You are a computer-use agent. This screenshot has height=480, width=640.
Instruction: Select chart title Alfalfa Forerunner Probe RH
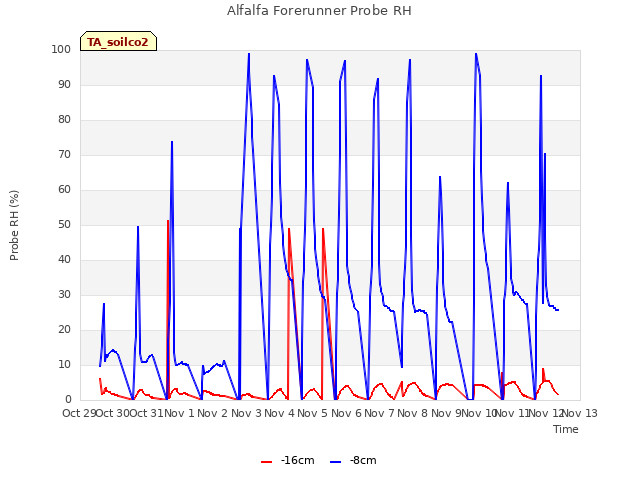coord(319,11)
